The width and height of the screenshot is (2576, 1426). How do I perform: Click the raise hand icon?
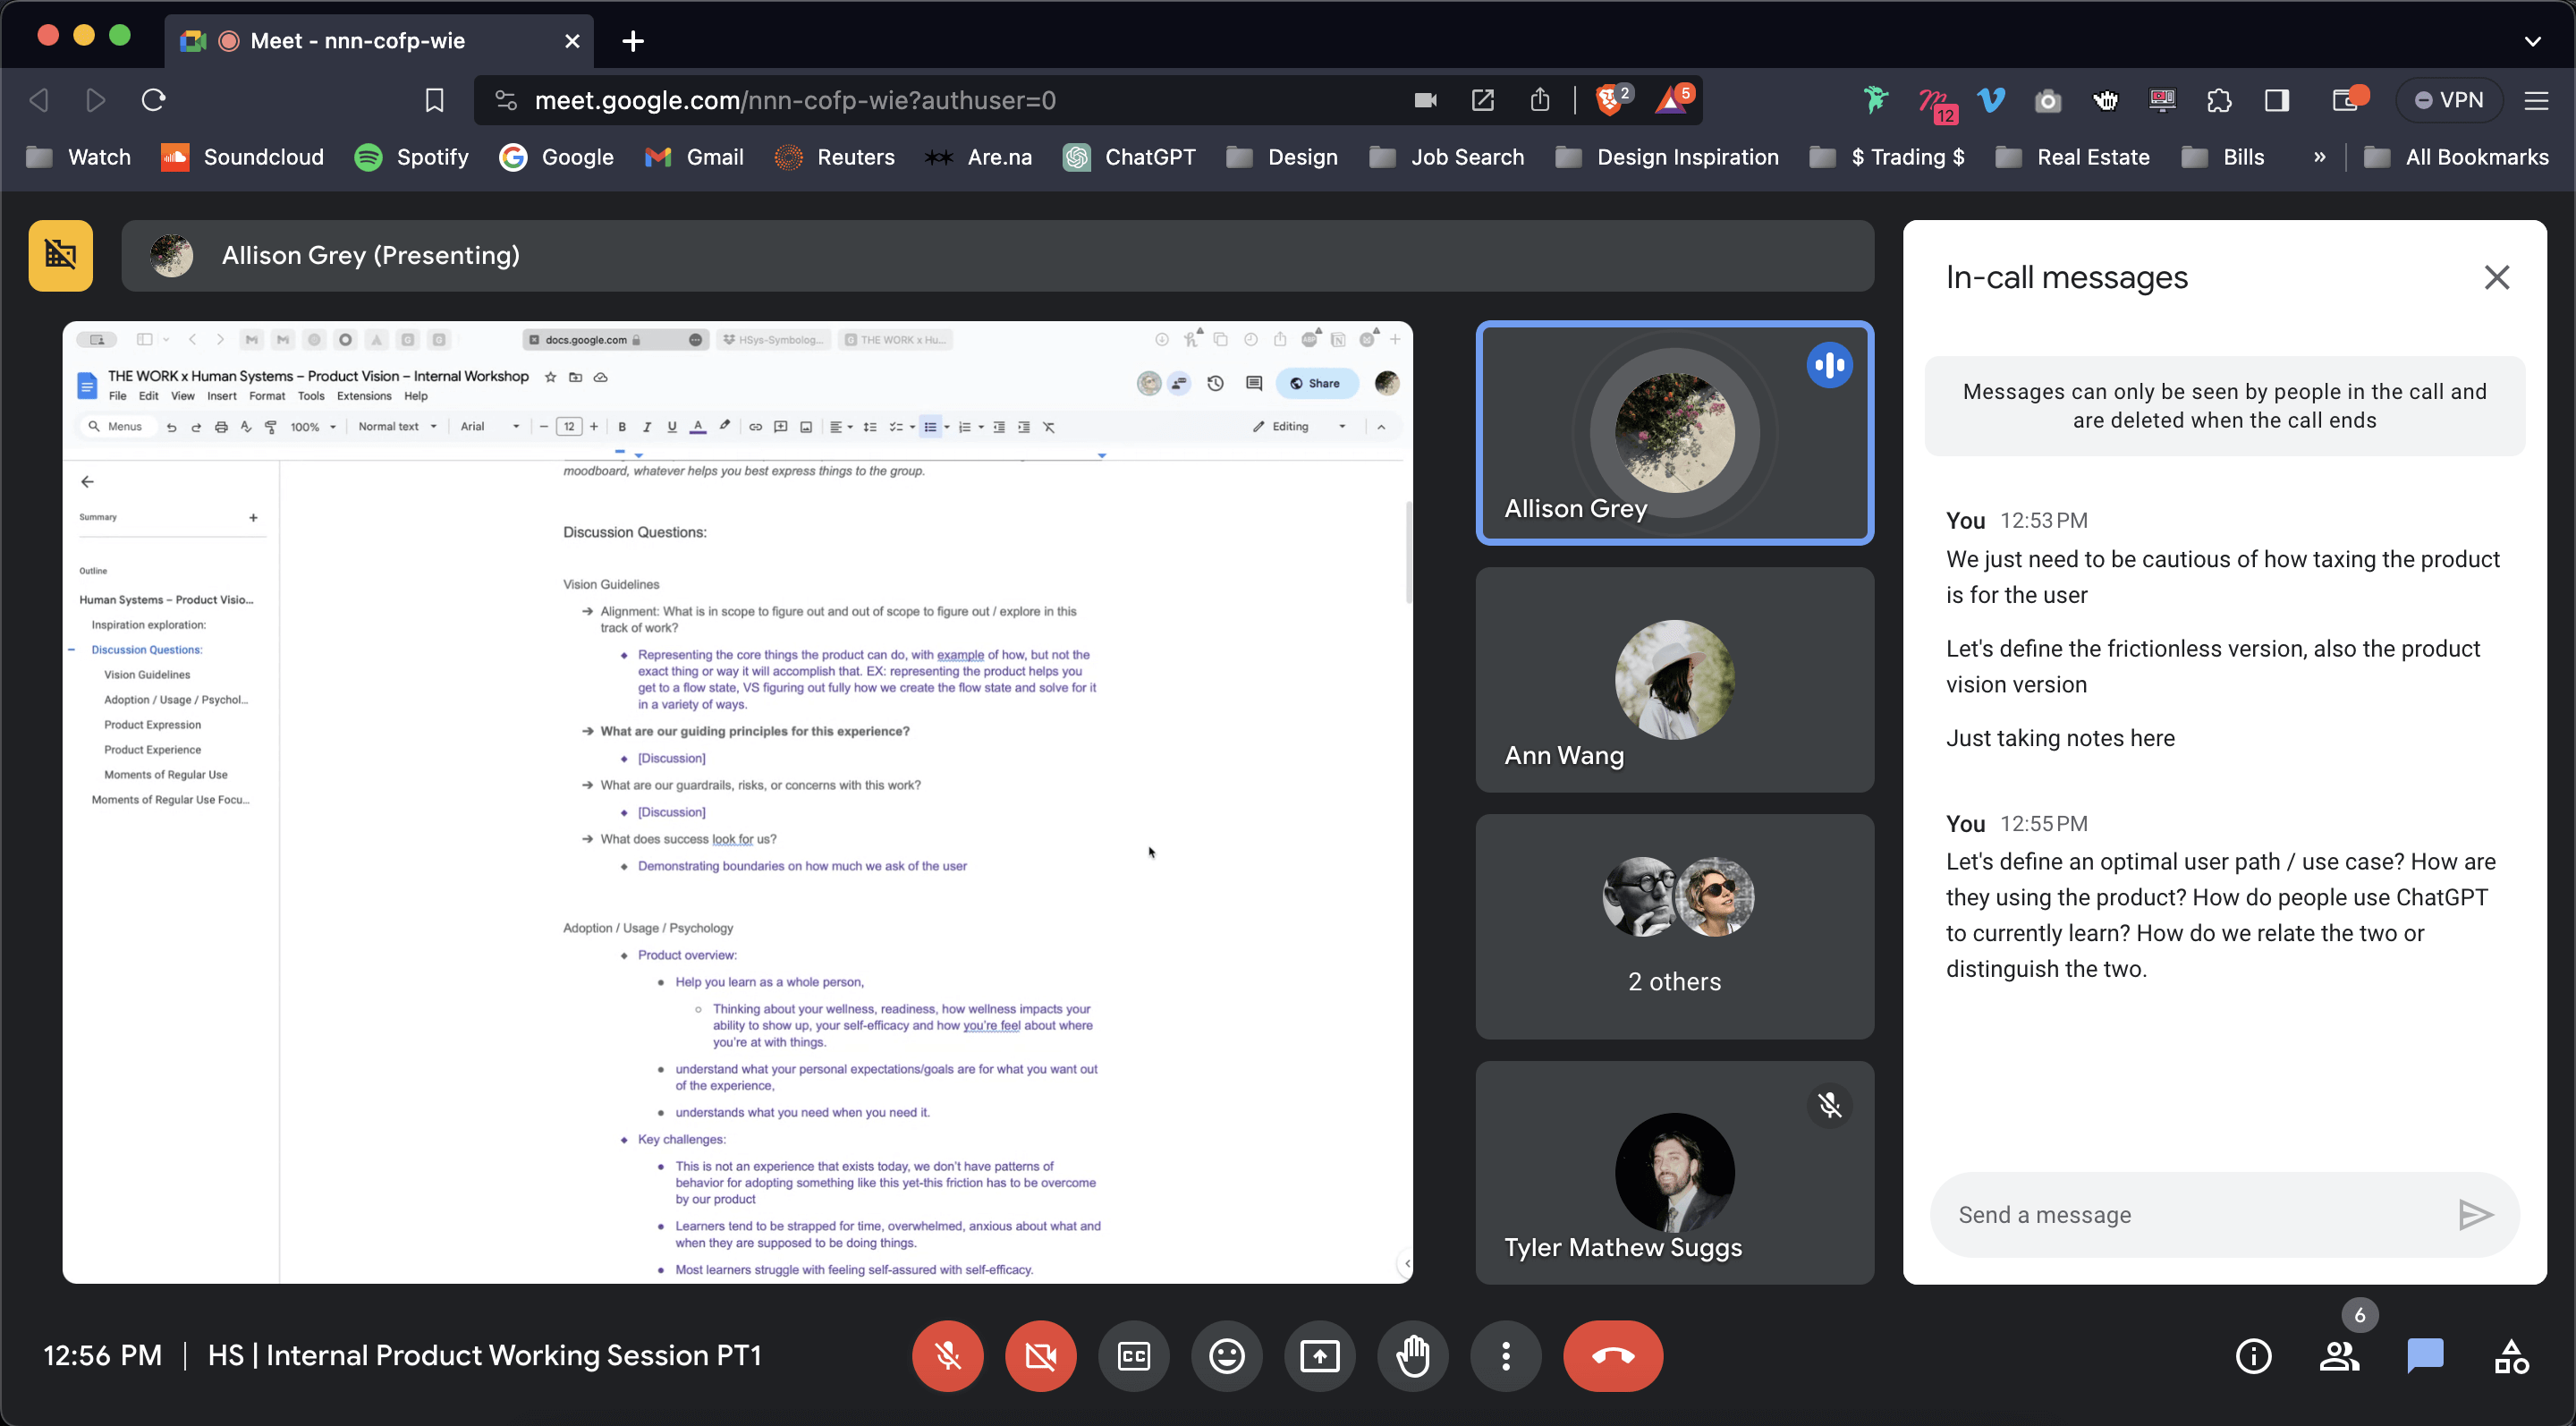[x=1412, y=1356]
